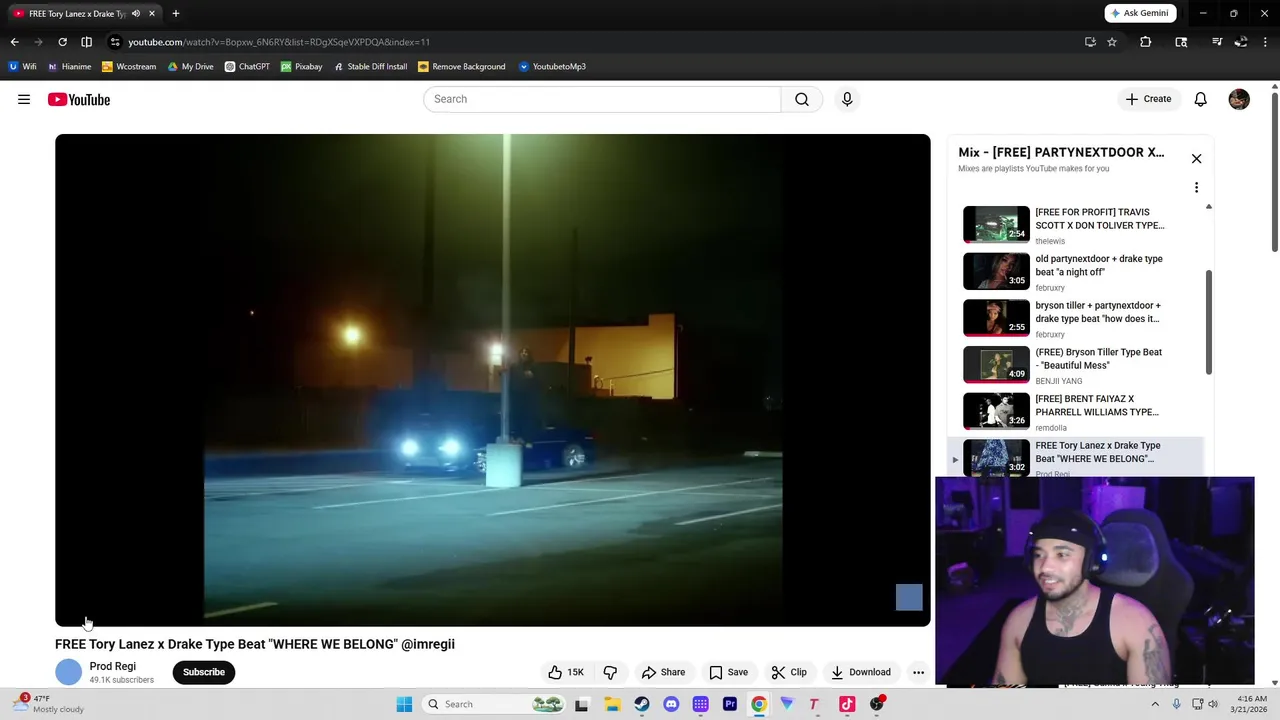This screenshot has height=720, width=1280.
Task: Open a new browser tab
Action: [x=176, y=13]
